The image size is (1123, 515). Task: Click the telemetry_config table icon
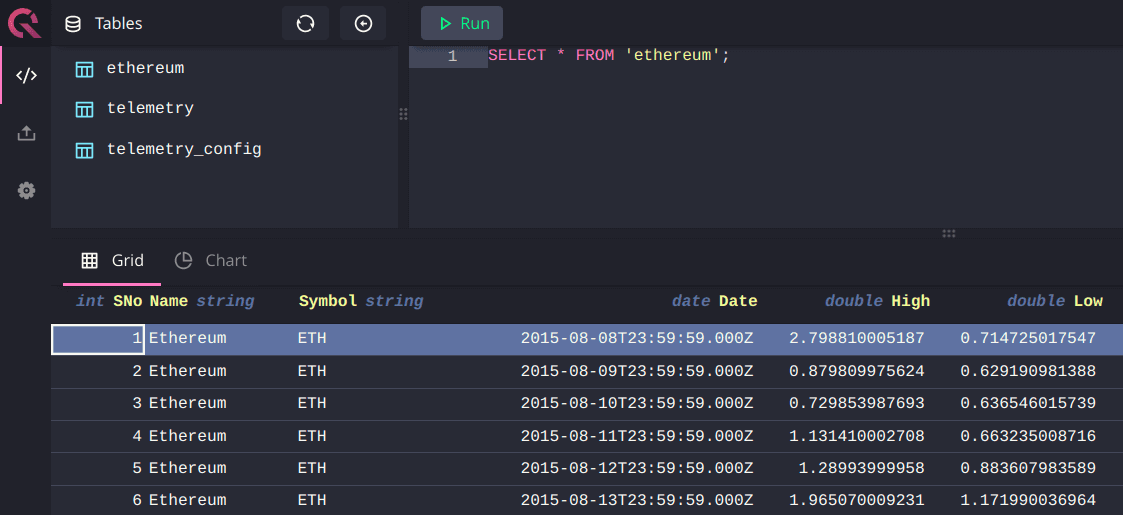coord(85,150)
